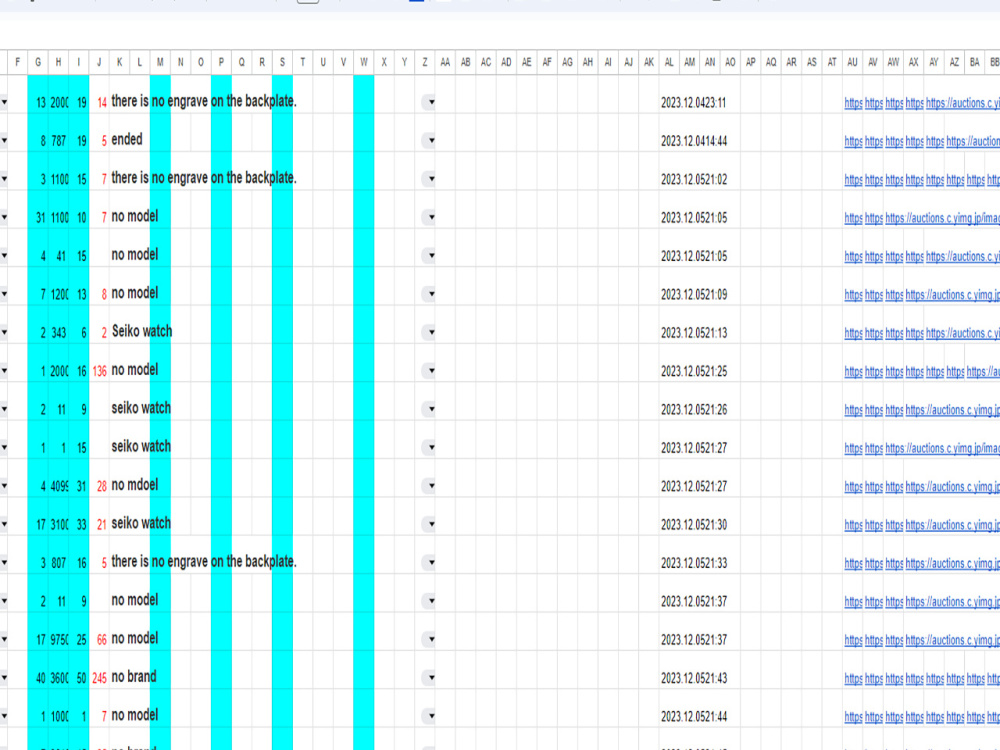1000x750 pixels.
Task: Expand the dropdown in the 2023.12.0521:44 row
Action: point(429,716)
